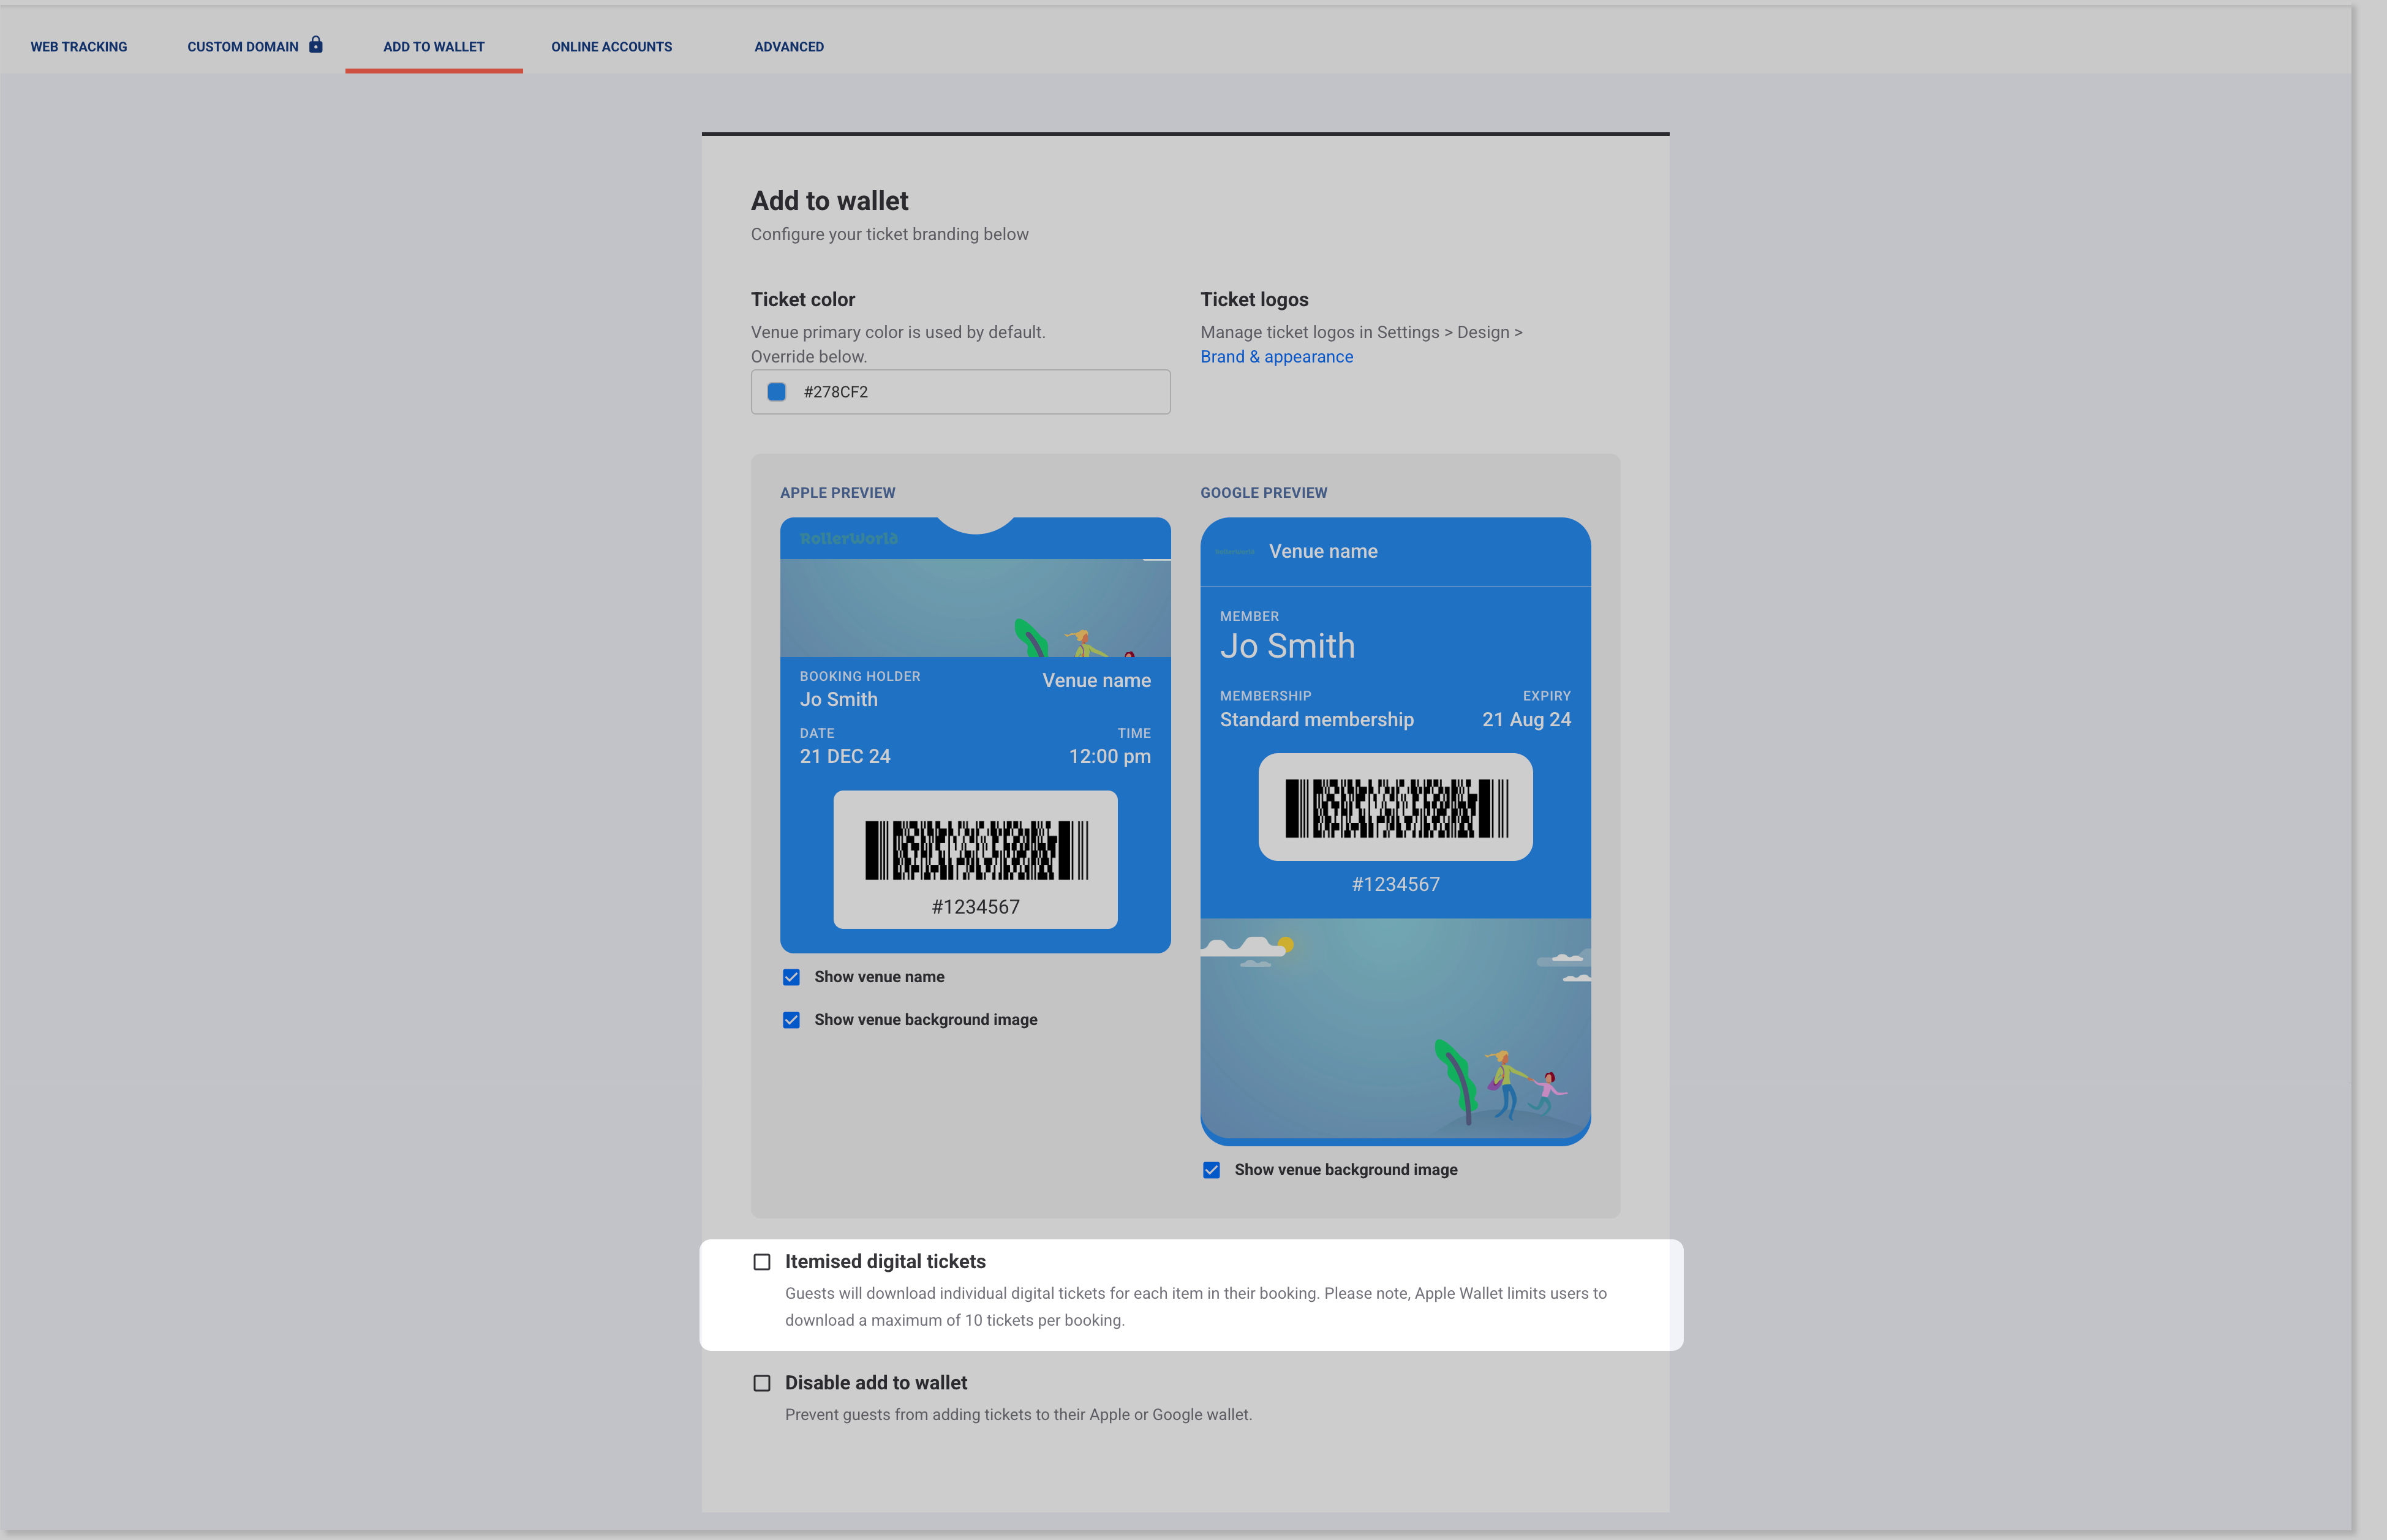Toggle Google Show venue background image checkbox

coord(1211,1170)
